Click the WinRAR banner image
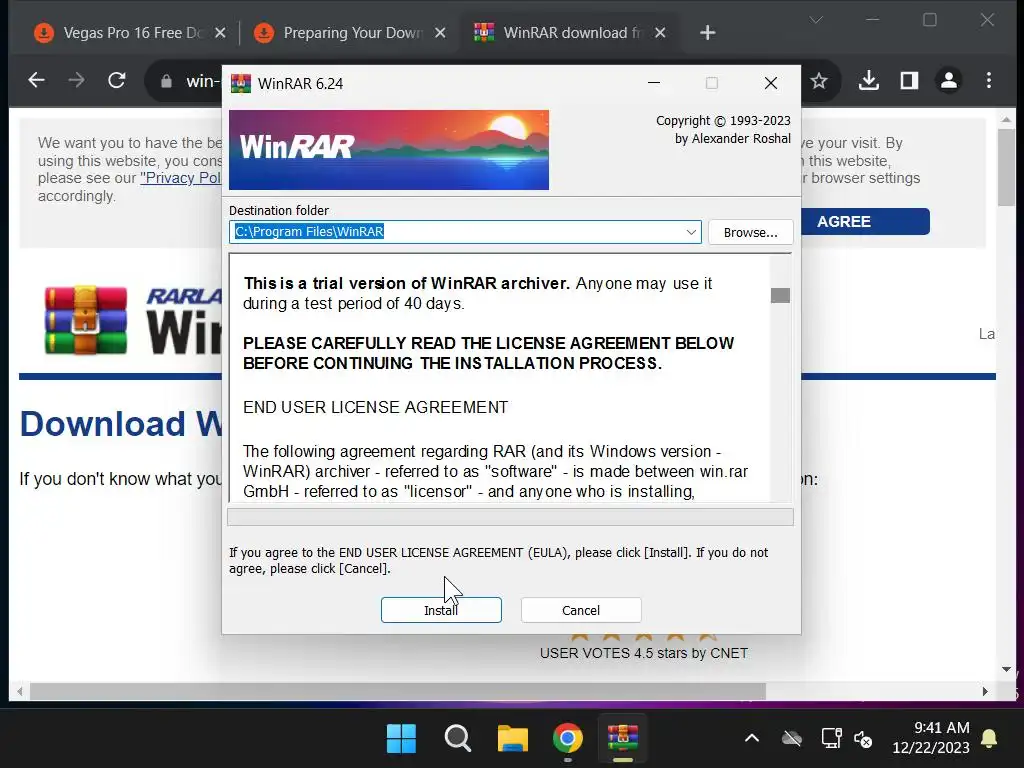The width and height of the screenshot is (1024, 768). [x=389, y=150]
